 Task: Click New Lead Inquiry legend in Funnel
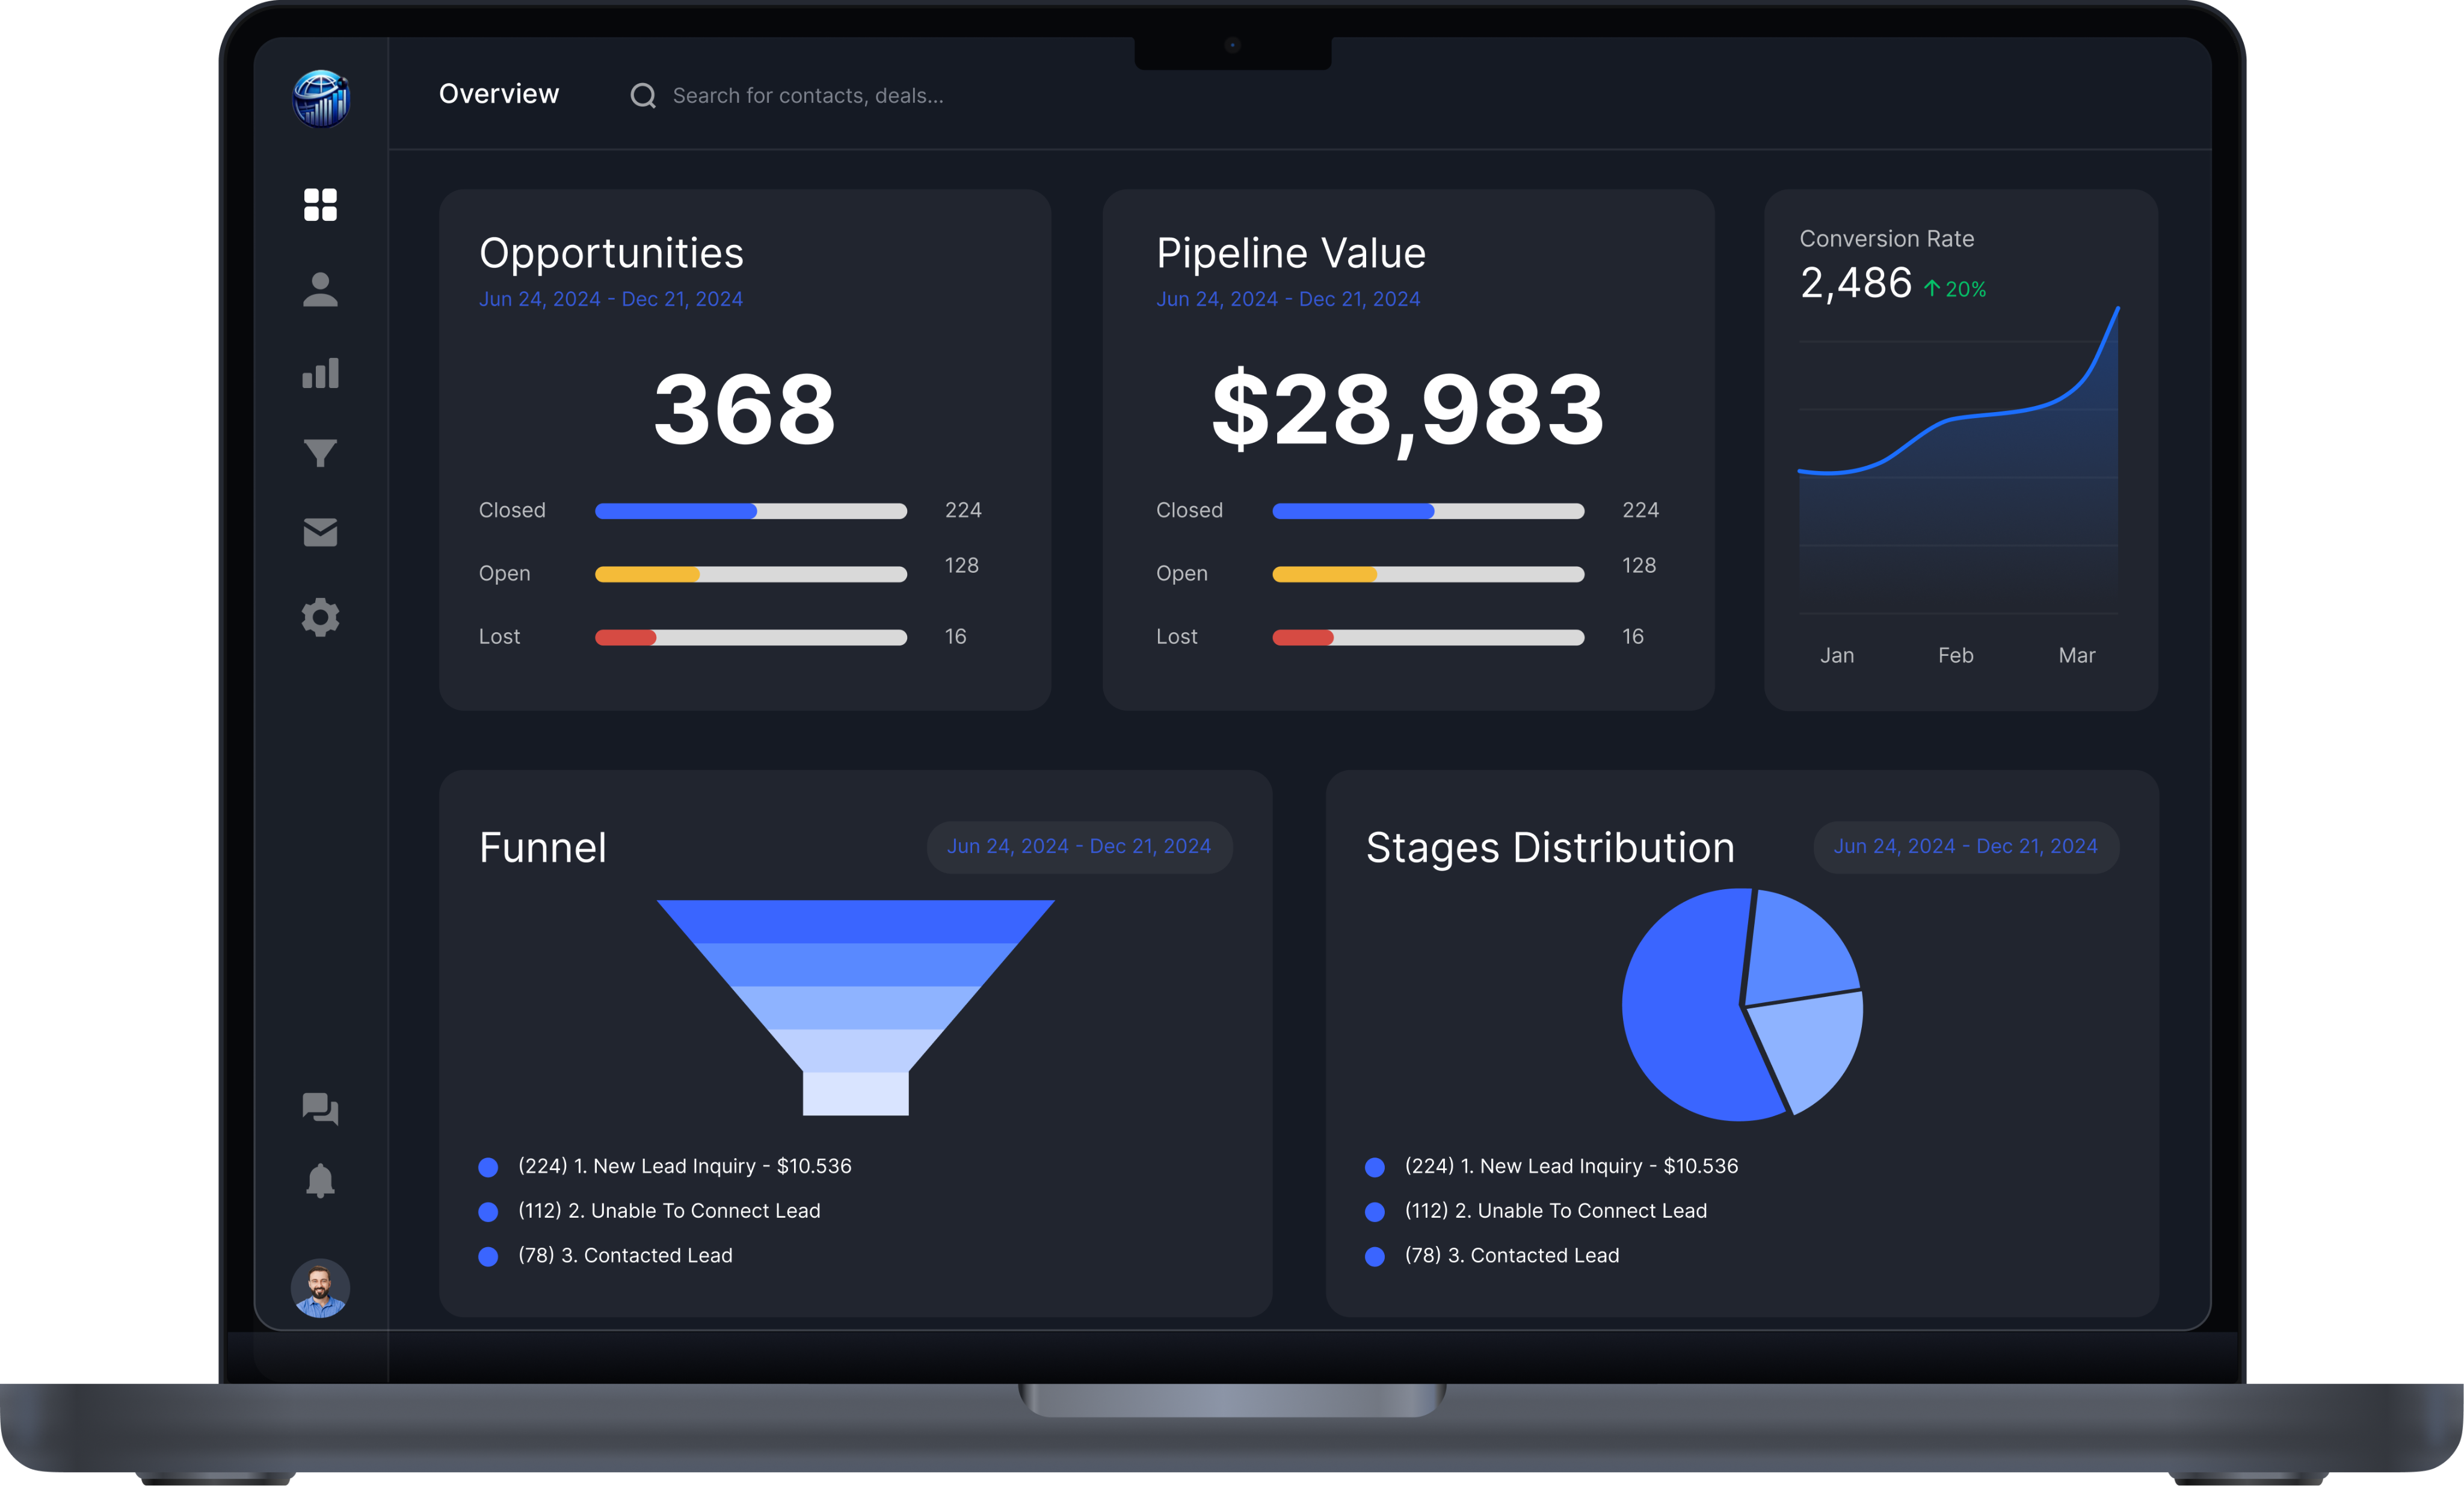684,1166
